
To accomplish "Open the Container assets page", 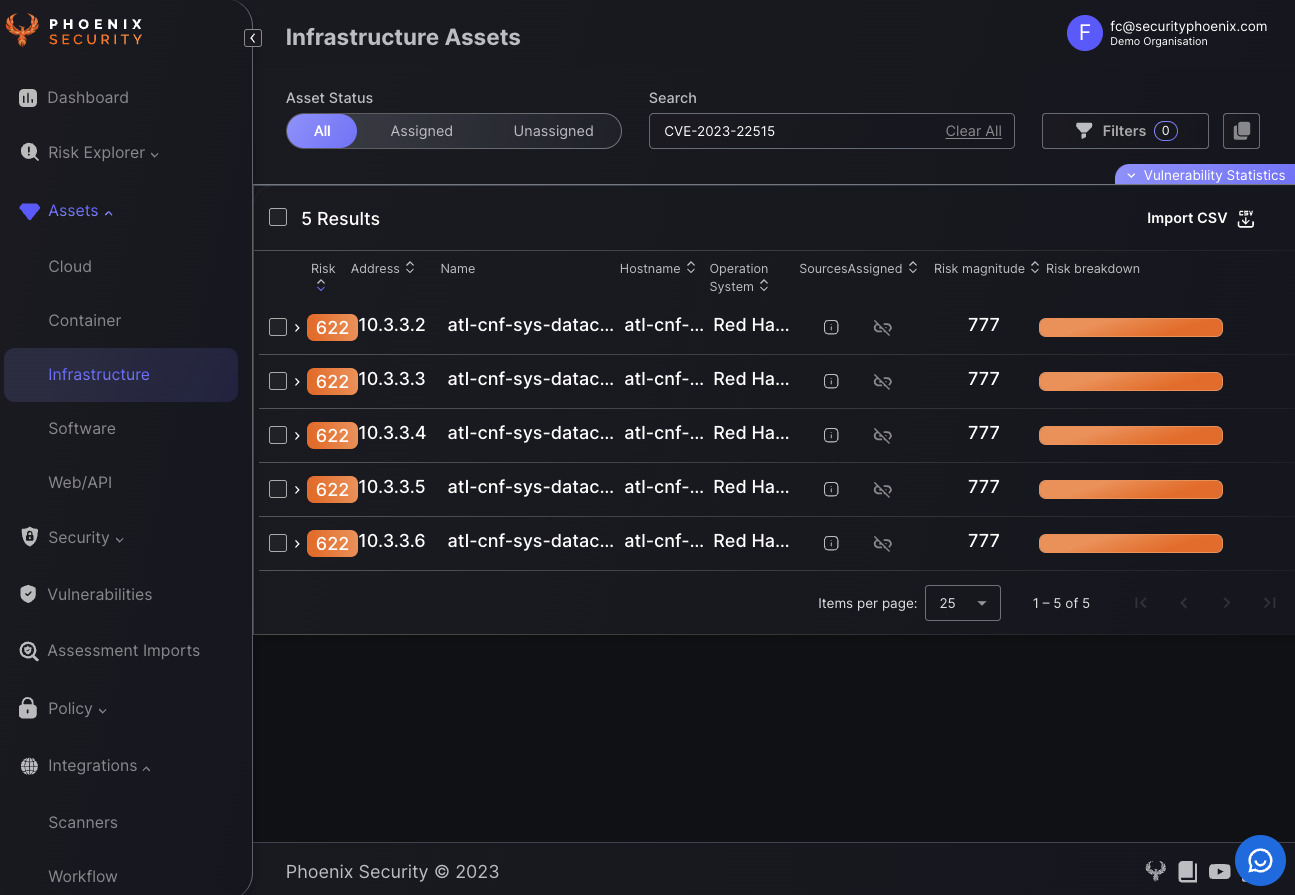I will 85,320.
